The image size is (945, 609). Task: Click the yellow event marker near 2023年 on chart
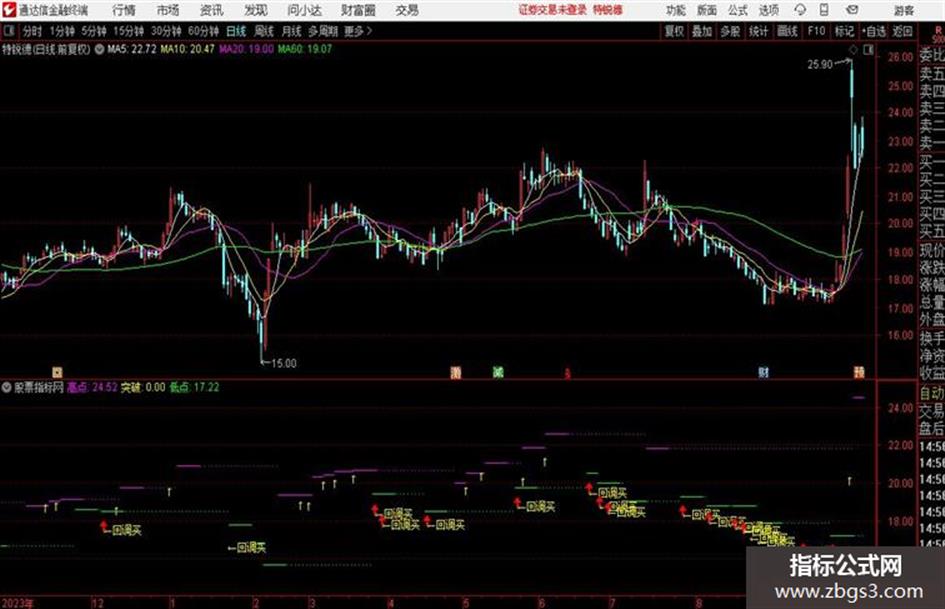point(57,372)
